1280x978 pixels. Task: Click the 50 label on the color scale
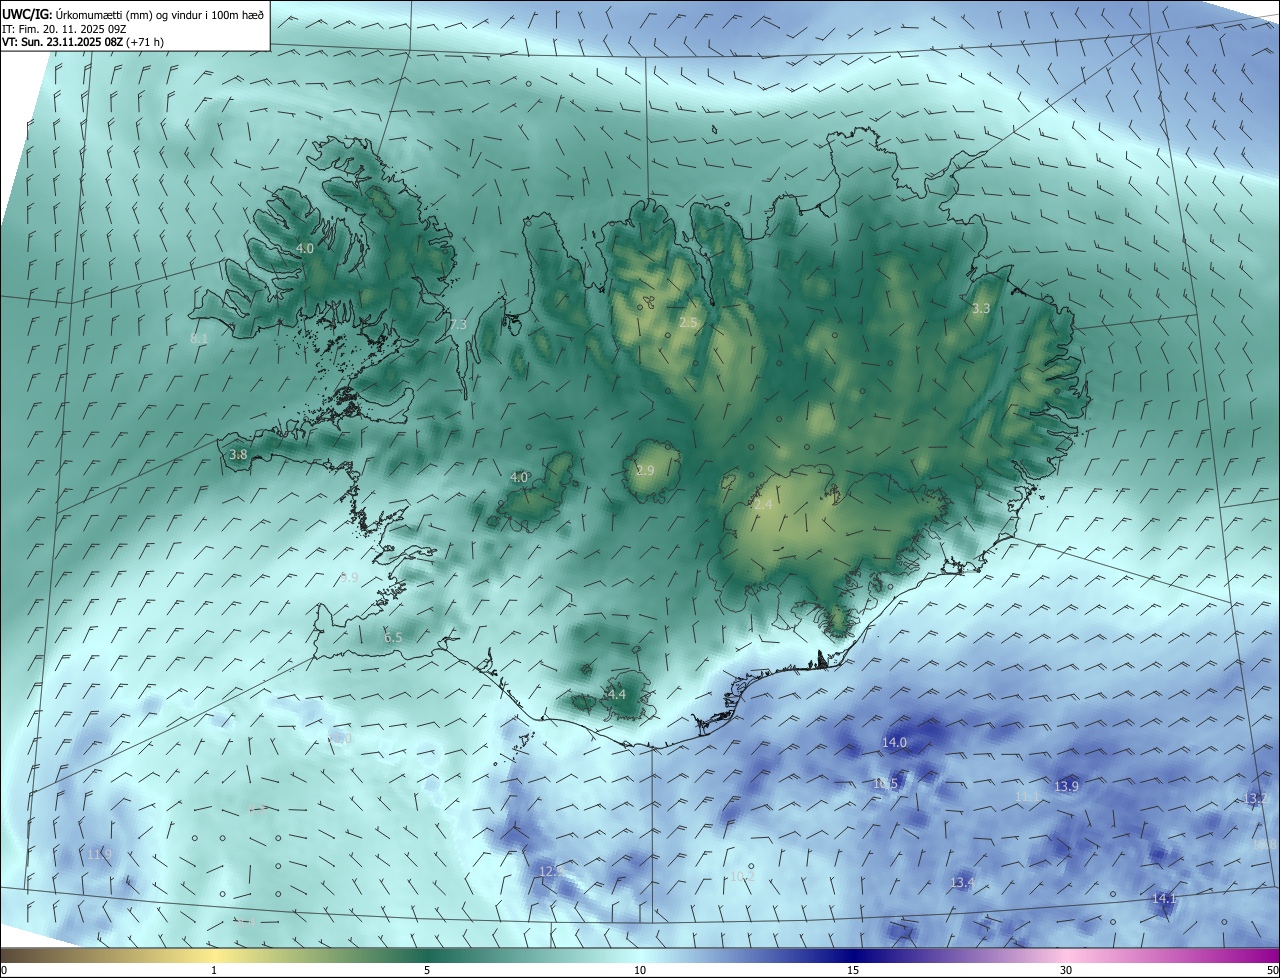click(x=1272, y=971)
